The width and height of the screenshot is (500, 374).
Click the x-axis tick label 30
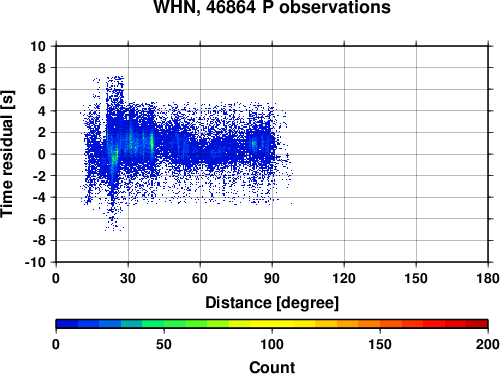point(128,278)
